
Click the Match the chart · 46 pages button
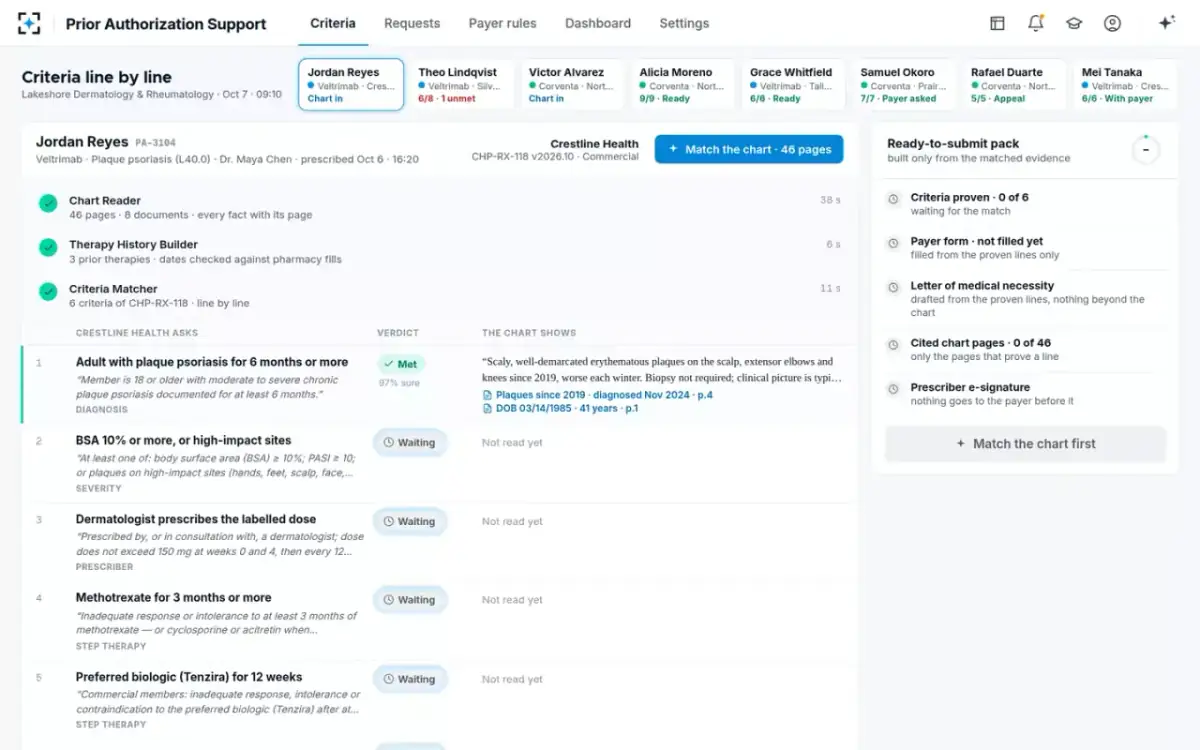coord(749,149)
